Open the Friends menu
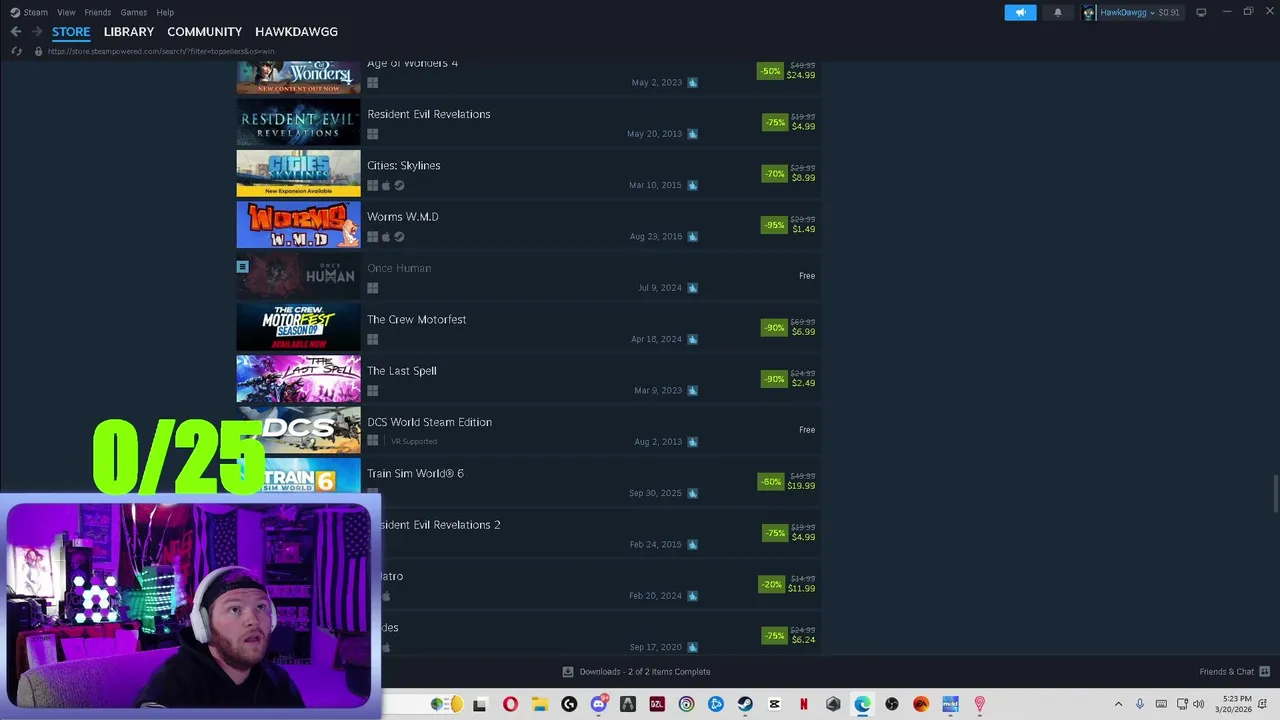Screen dimensions: 1280x720 pos(98,12)
